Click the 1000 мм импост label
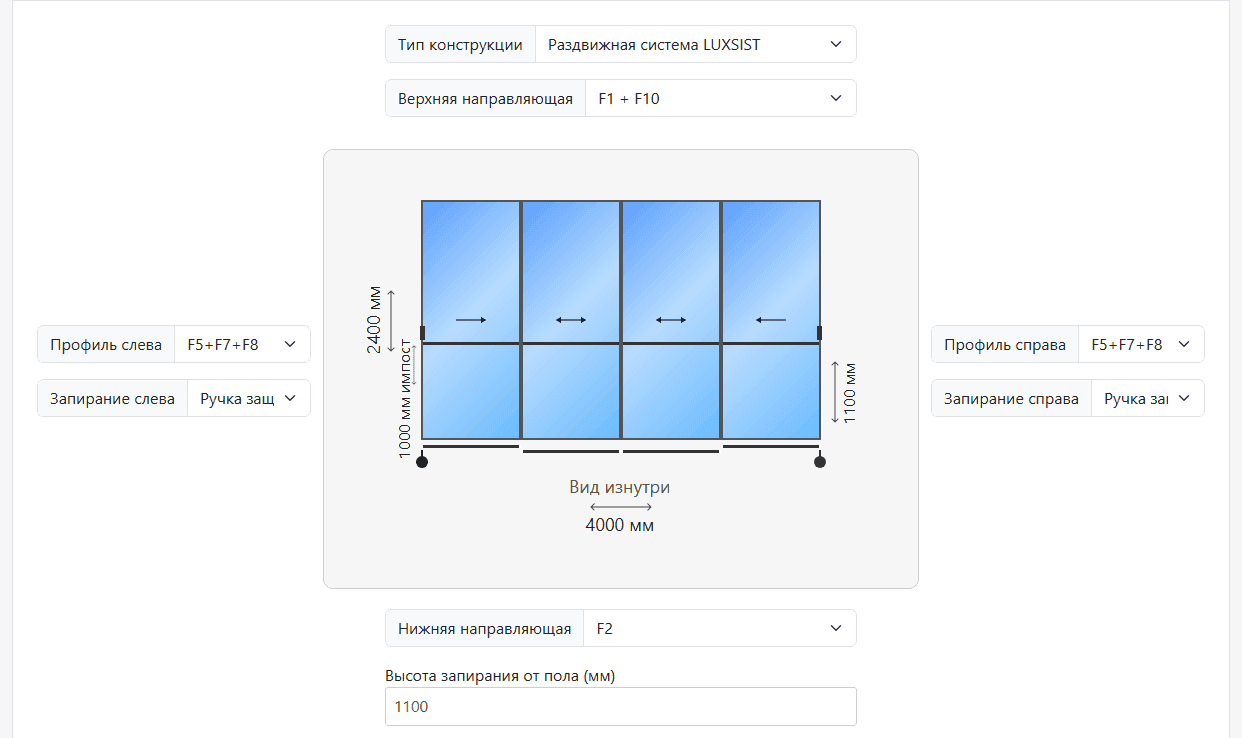 pos(406,398)
